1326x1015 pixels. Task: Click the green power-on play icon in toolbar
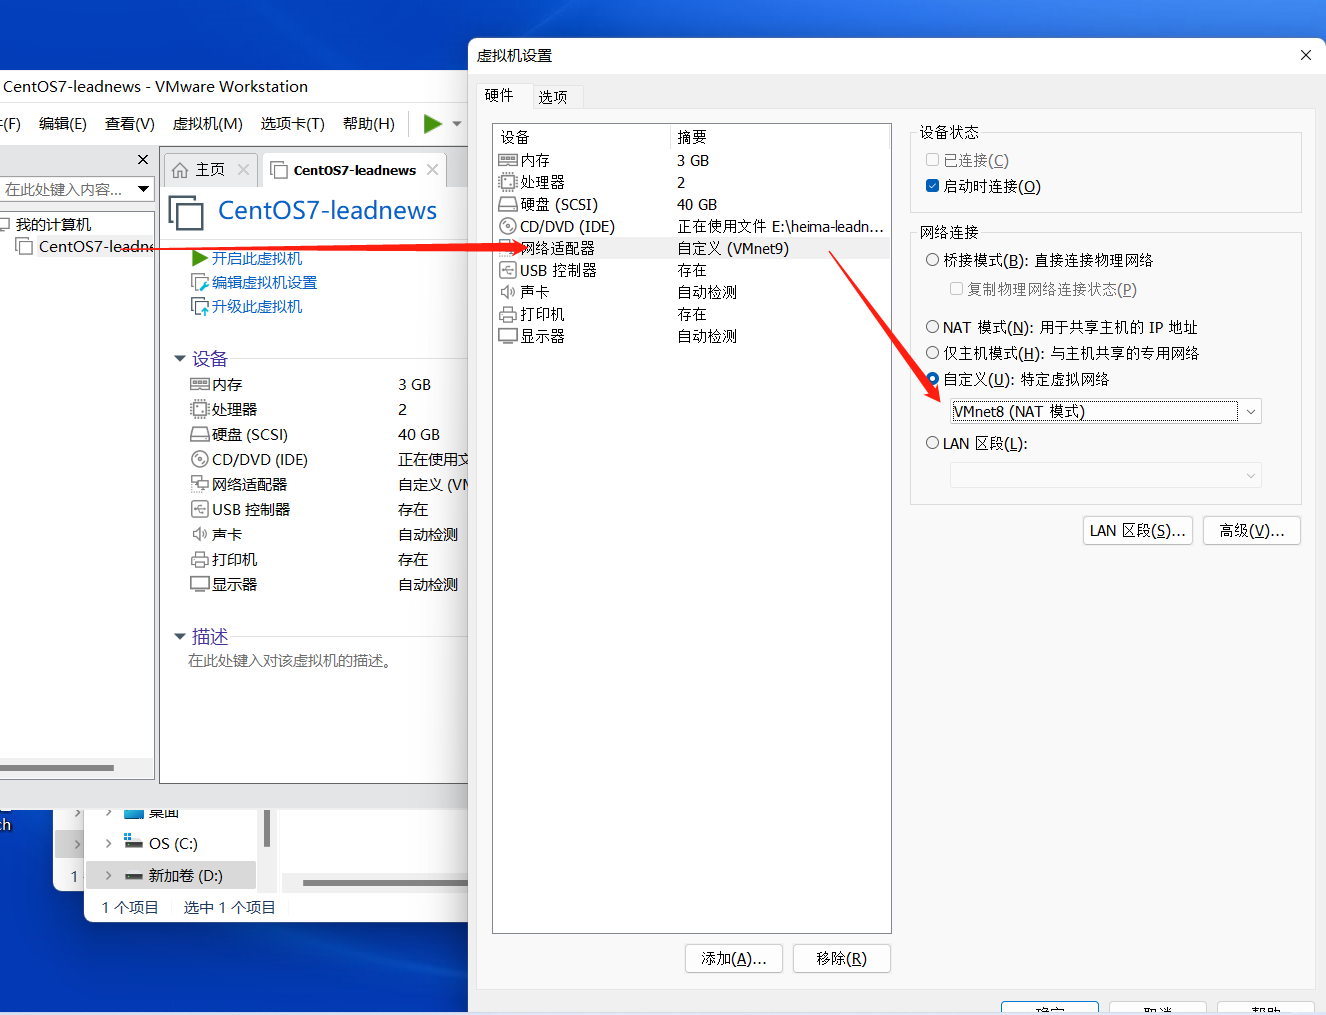click(x=433, y=124)
